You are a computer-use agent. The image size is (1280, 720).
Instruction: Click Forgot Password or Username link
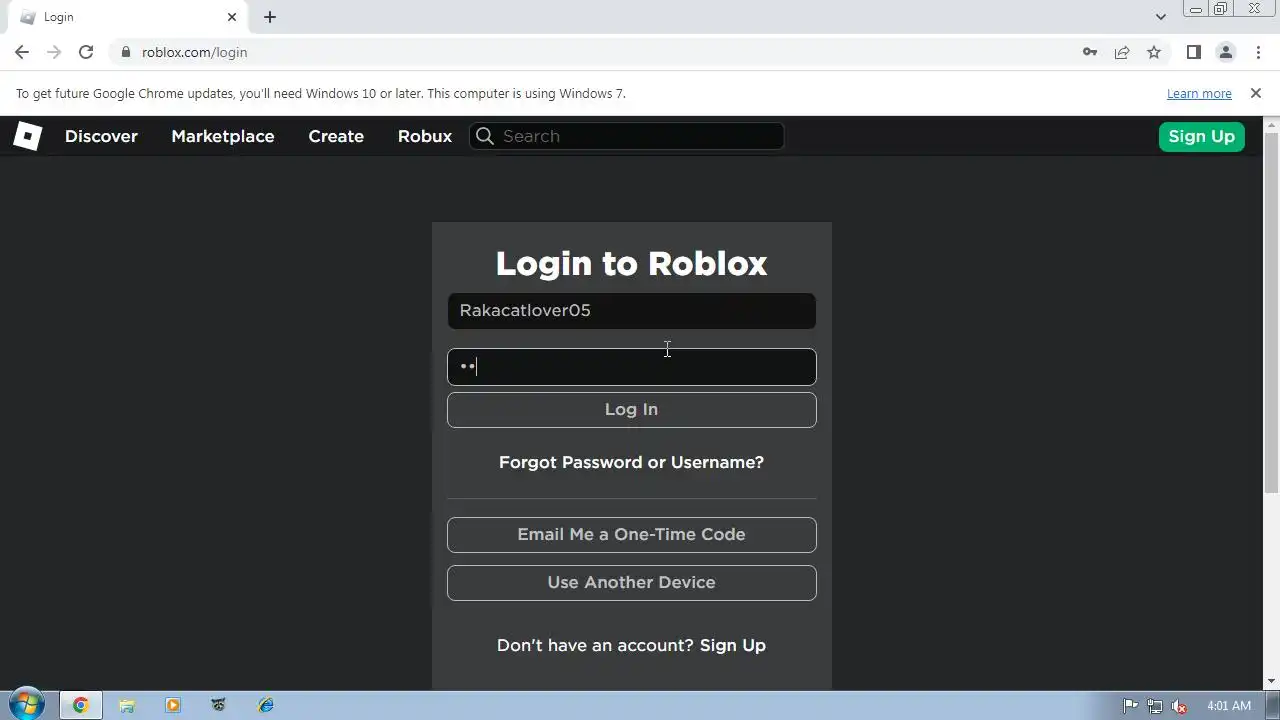click(x=632, y=462)
